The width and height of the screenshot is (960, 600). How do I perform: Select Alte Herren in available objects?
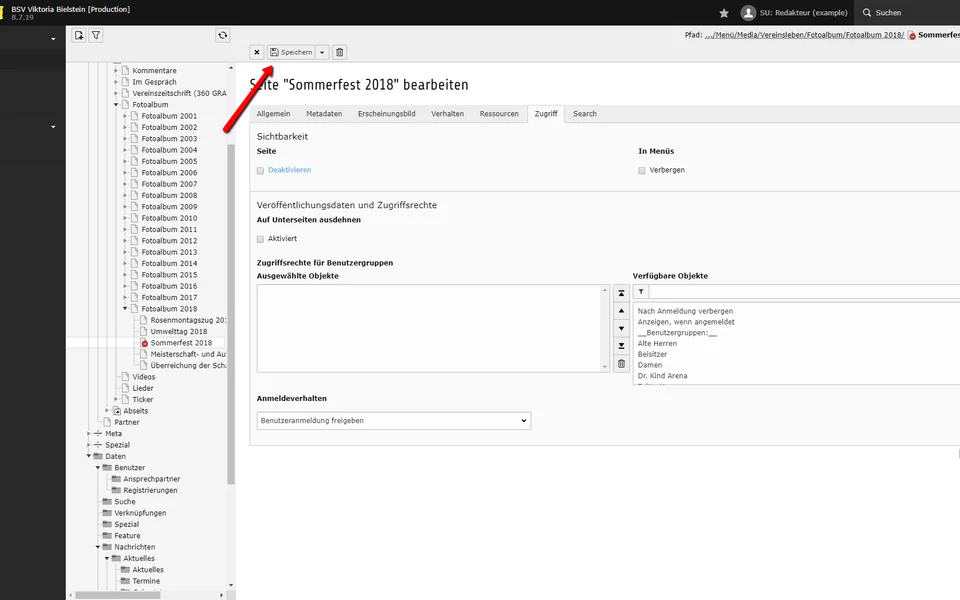tap(657, 343)
